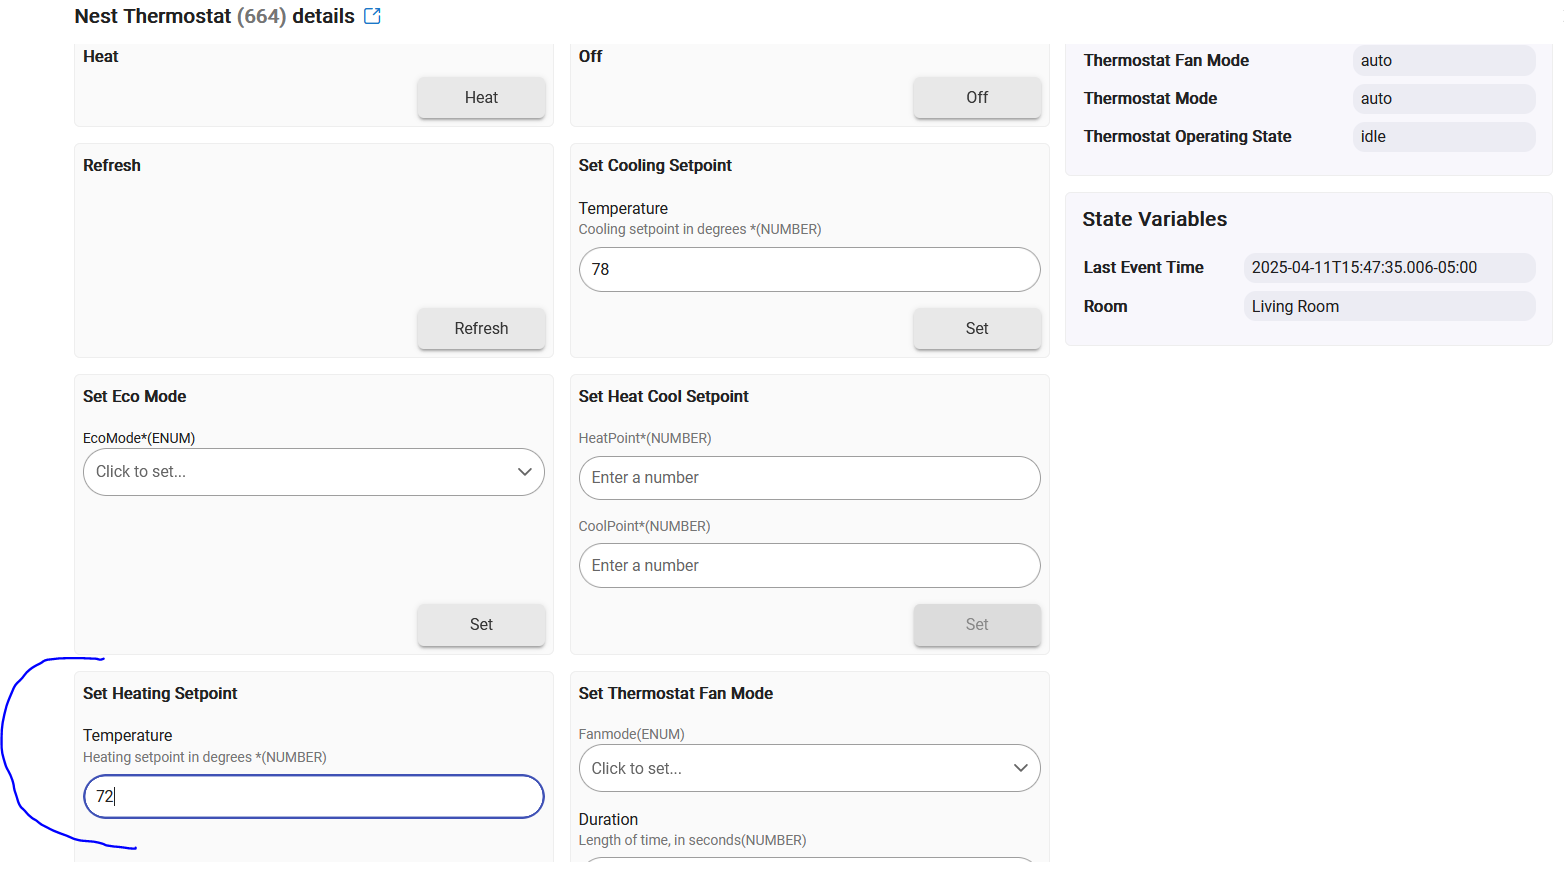Click the HeatPoint number field
Viewport: 1564px width, 878px height.
click(x=810, y=478)
